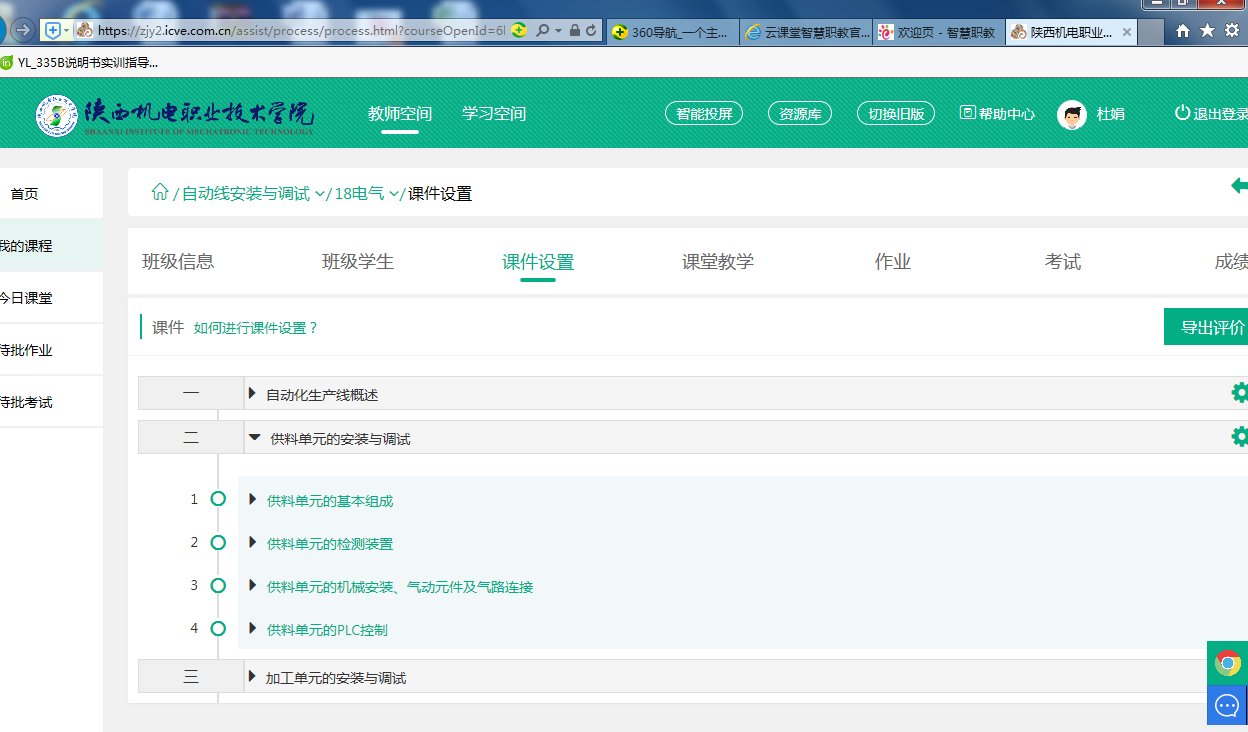Open 自动线安装与调试 breadcrumb dropdown
Viewport: 1248px width, 732px height.
[320, 194]
